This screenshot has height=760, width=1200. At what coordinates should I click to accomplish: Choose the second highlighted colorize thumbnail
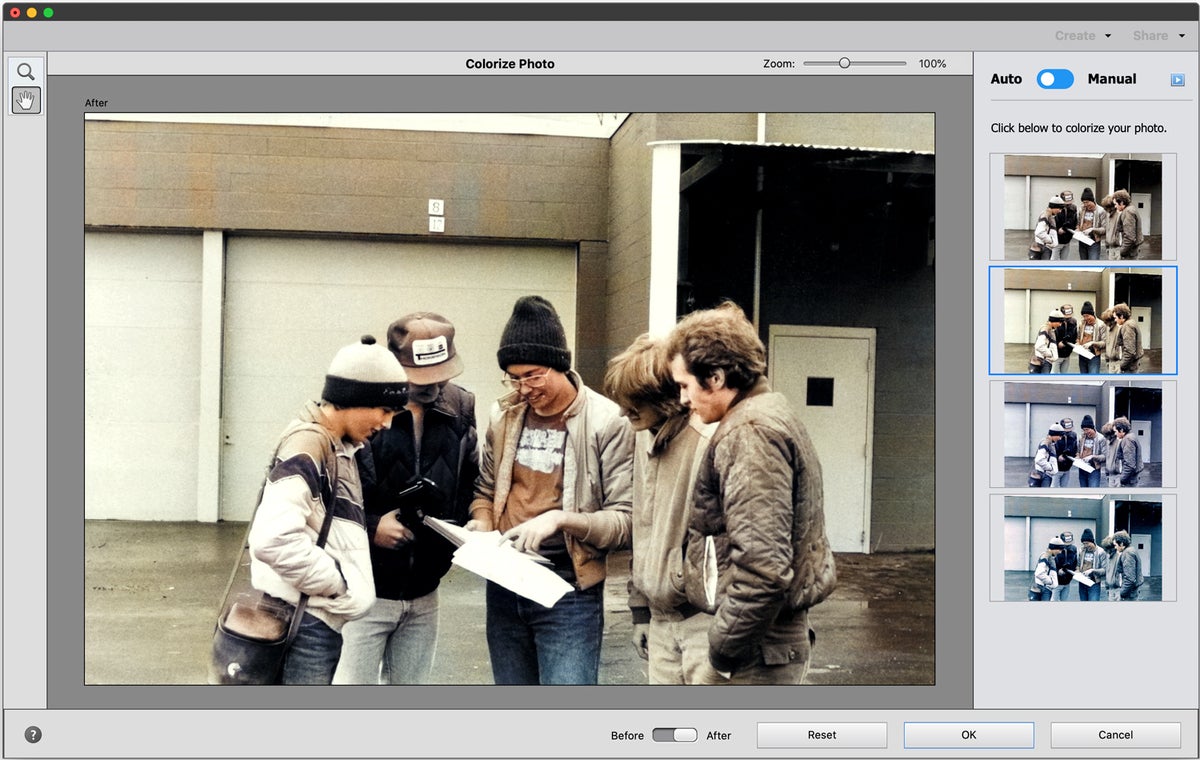pos(1083,321)
